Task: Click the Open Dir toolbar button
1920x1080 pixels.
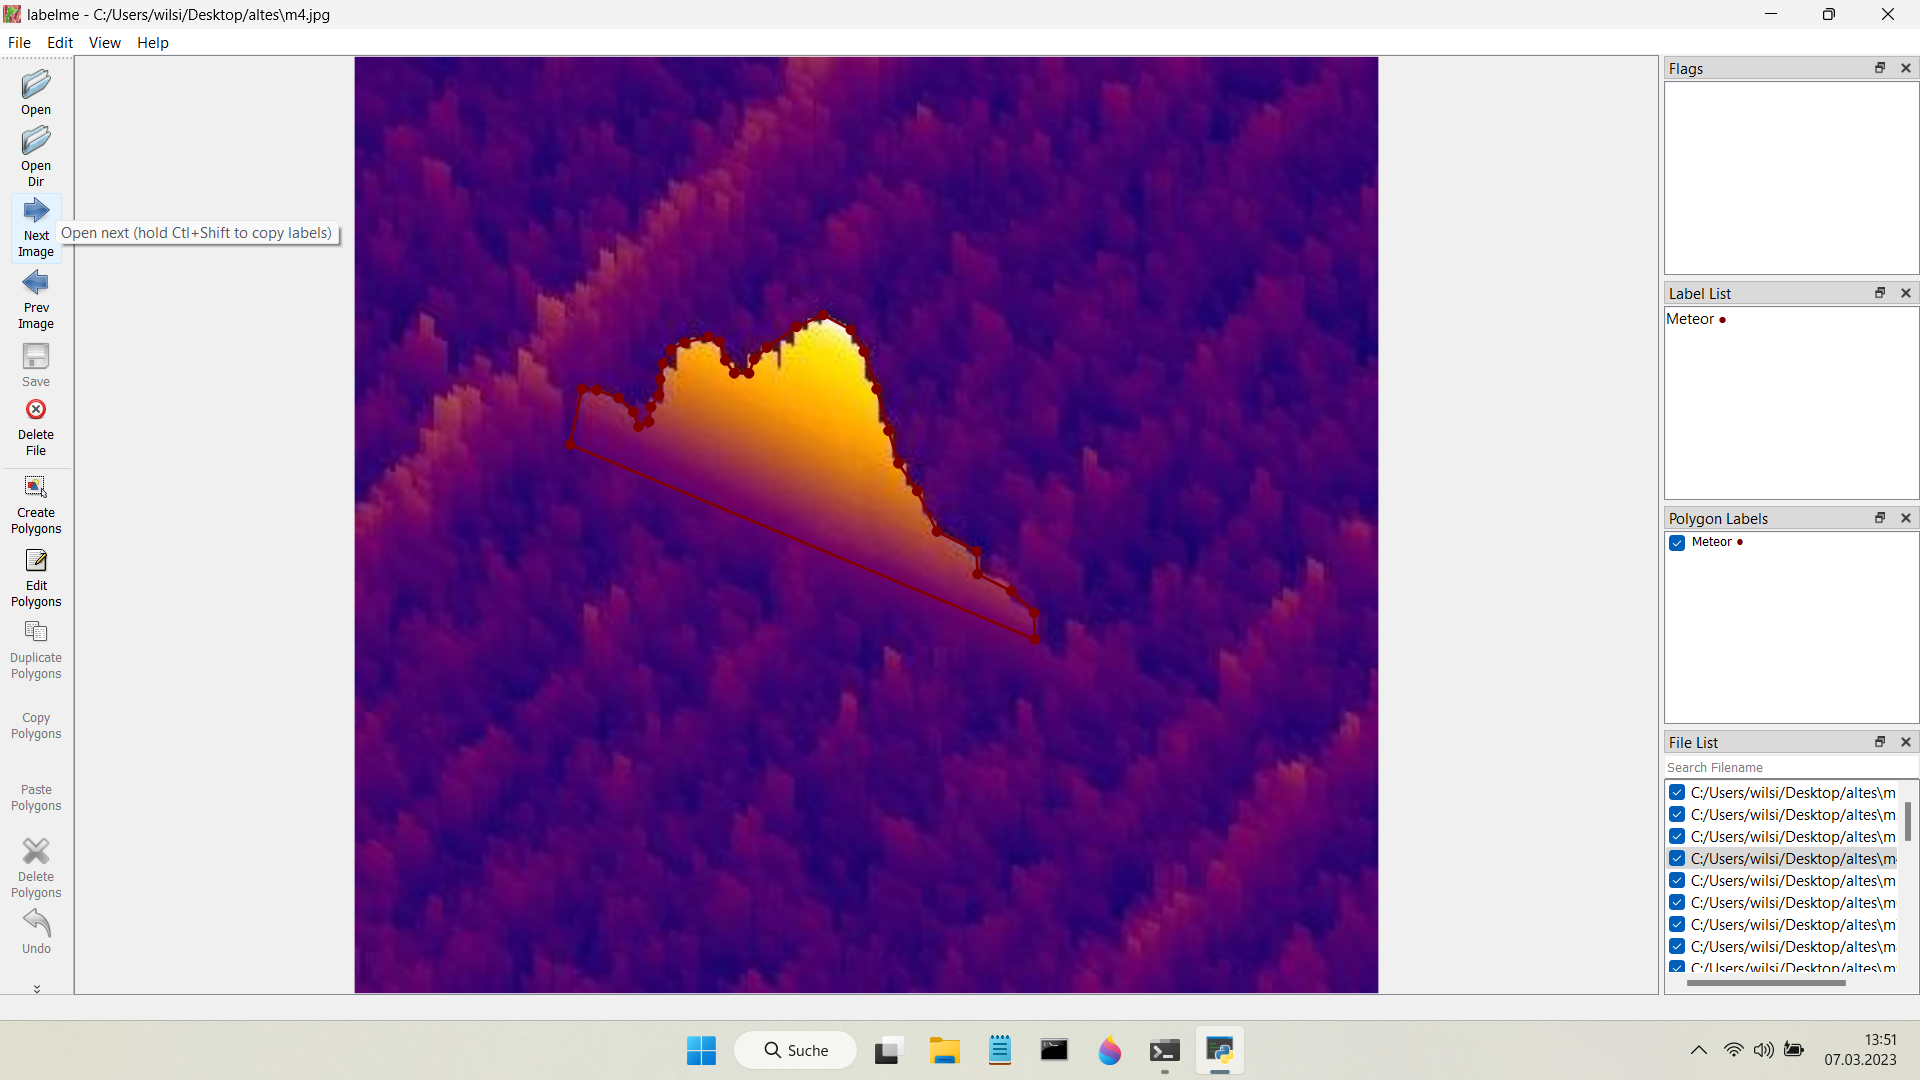Action: coord(36,157)
